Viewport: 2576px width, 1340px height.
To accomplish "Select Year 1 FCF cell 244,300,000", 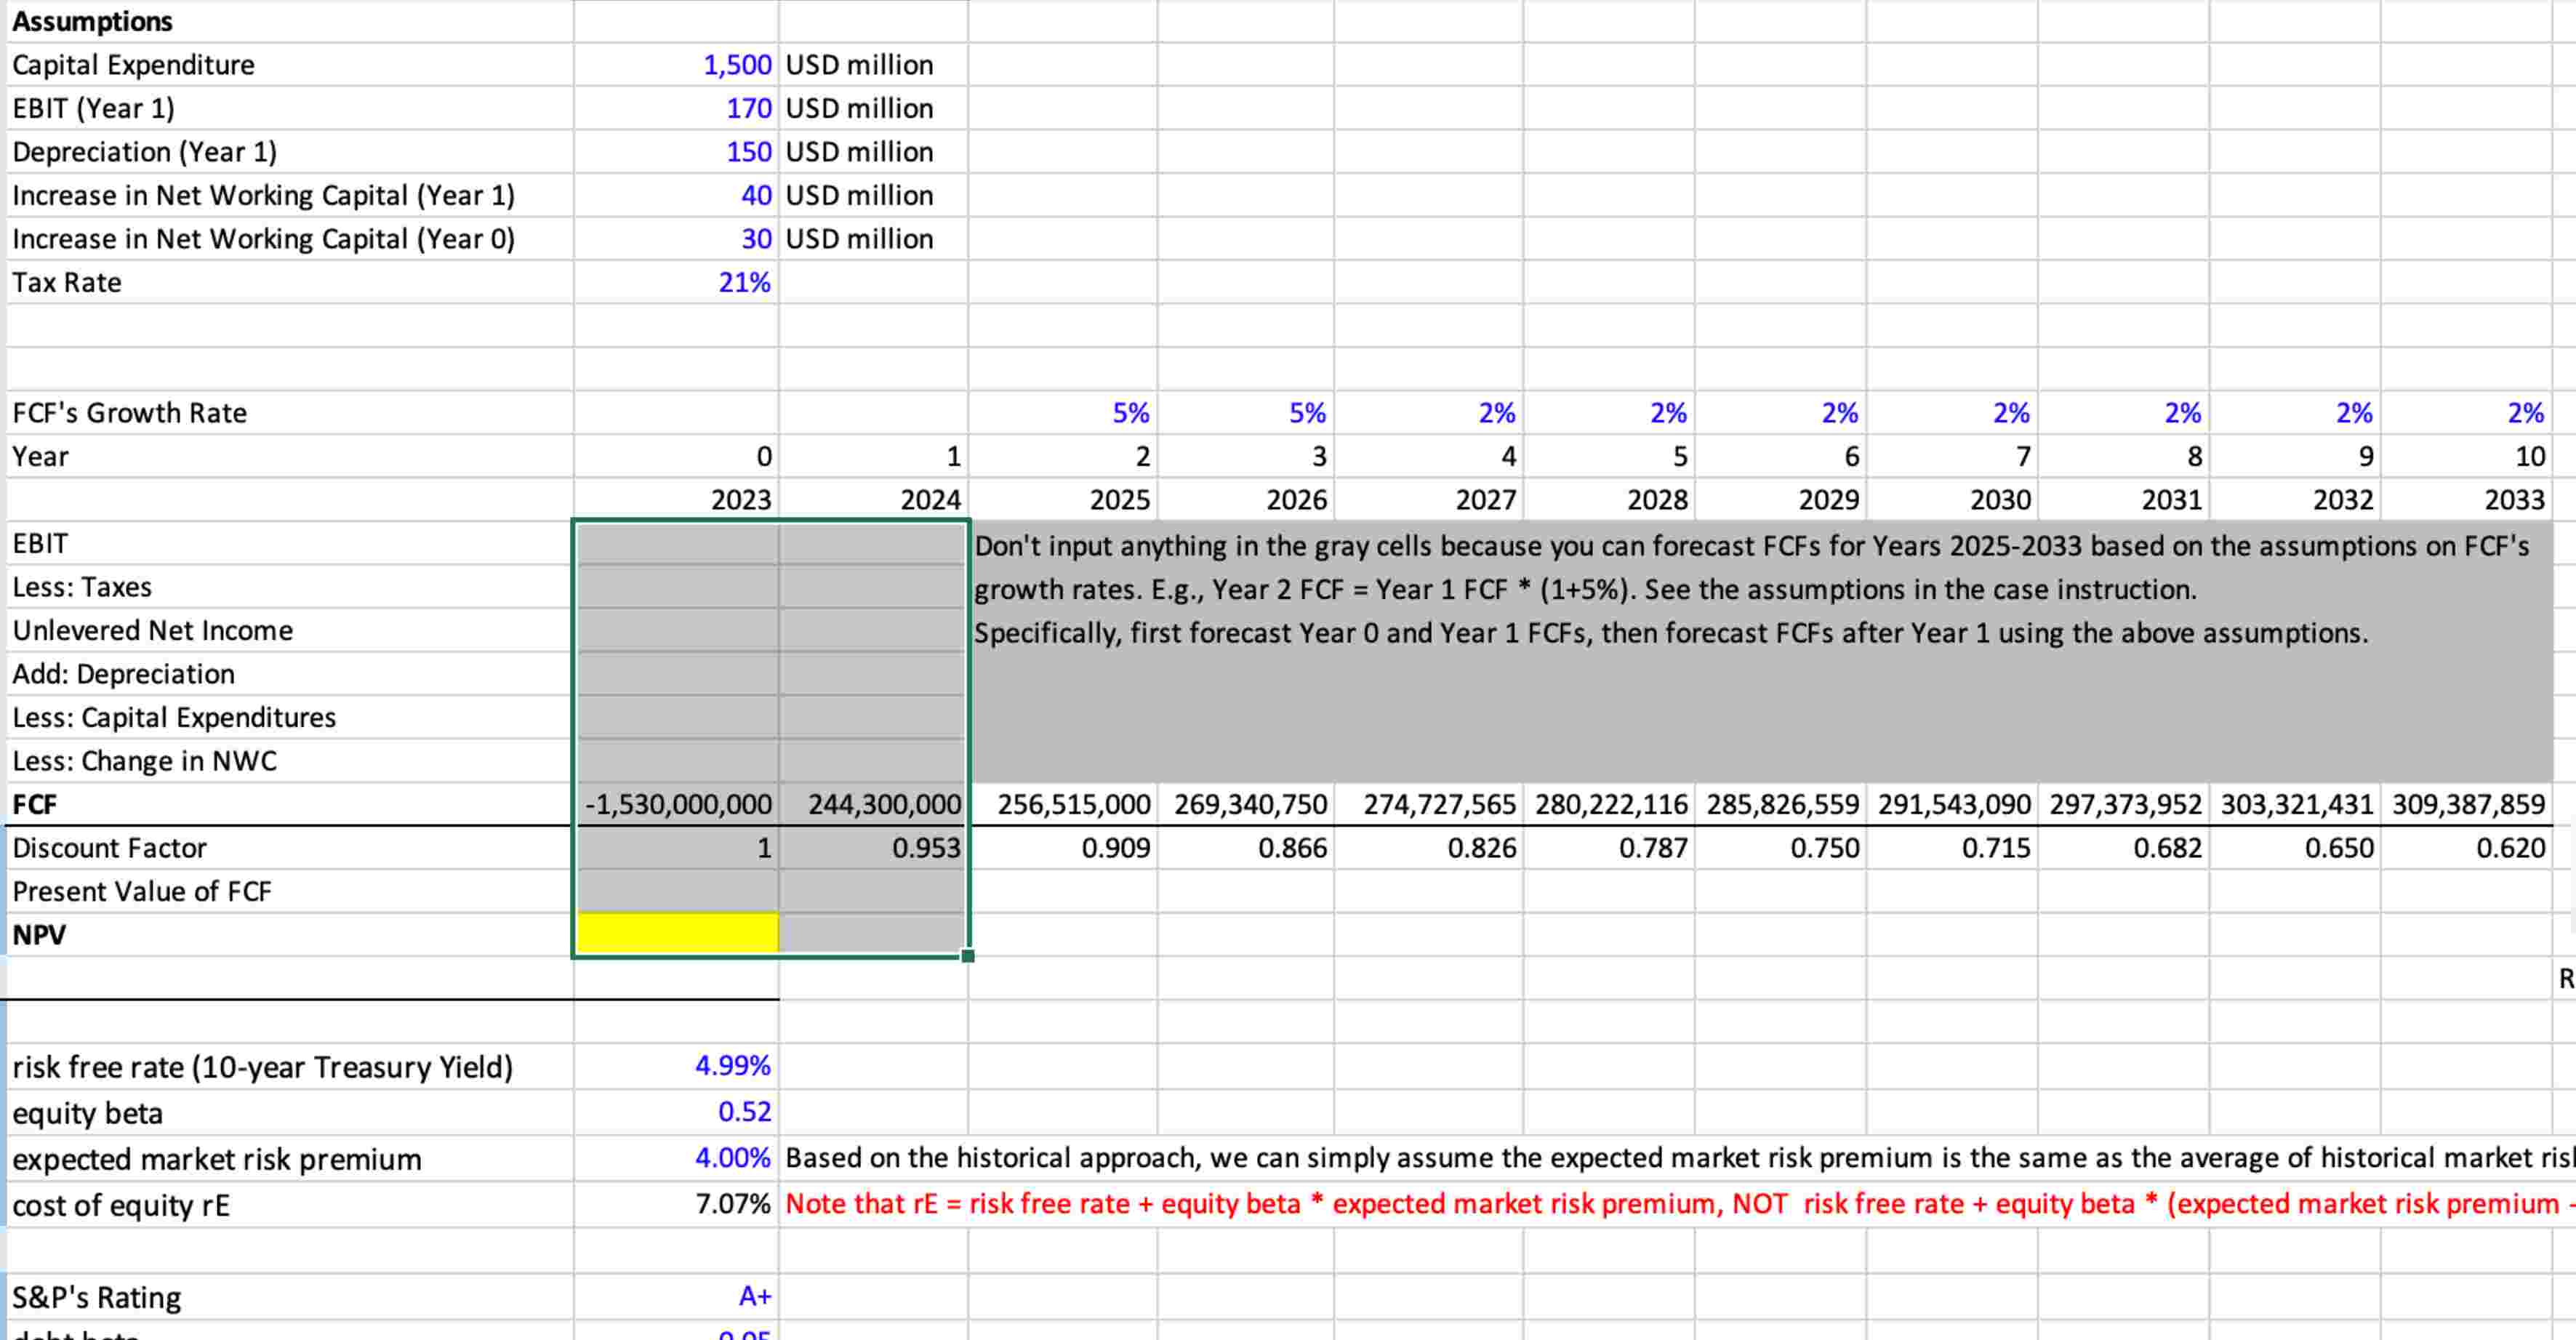I will pos(883,804).
